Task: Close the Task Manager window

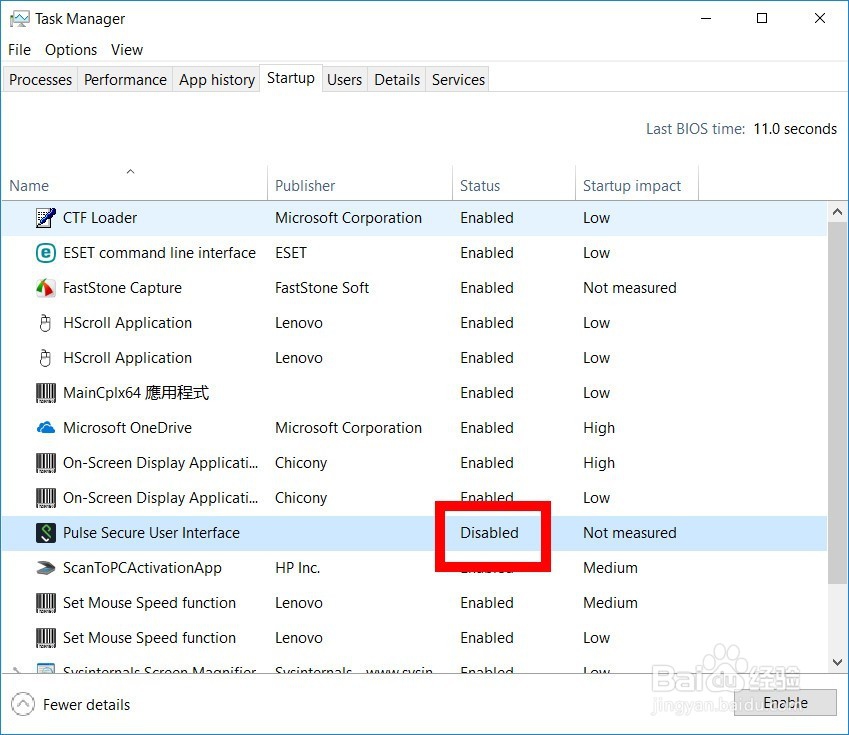Action: tap(820, 18)
